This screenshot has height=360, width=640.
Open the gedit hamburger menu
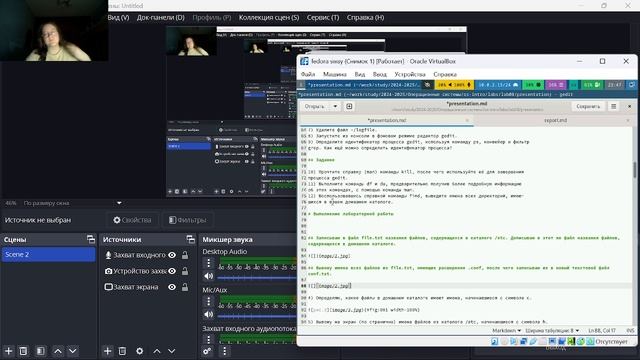pos(613,107)
